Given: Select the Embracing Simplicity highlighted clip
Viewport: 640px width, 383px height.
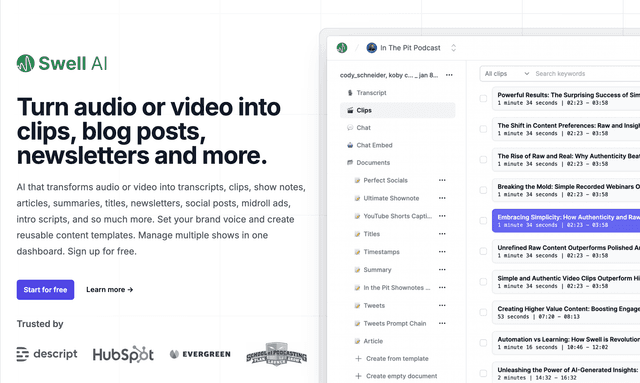Looking at the screenshot, I should [566, 221].
